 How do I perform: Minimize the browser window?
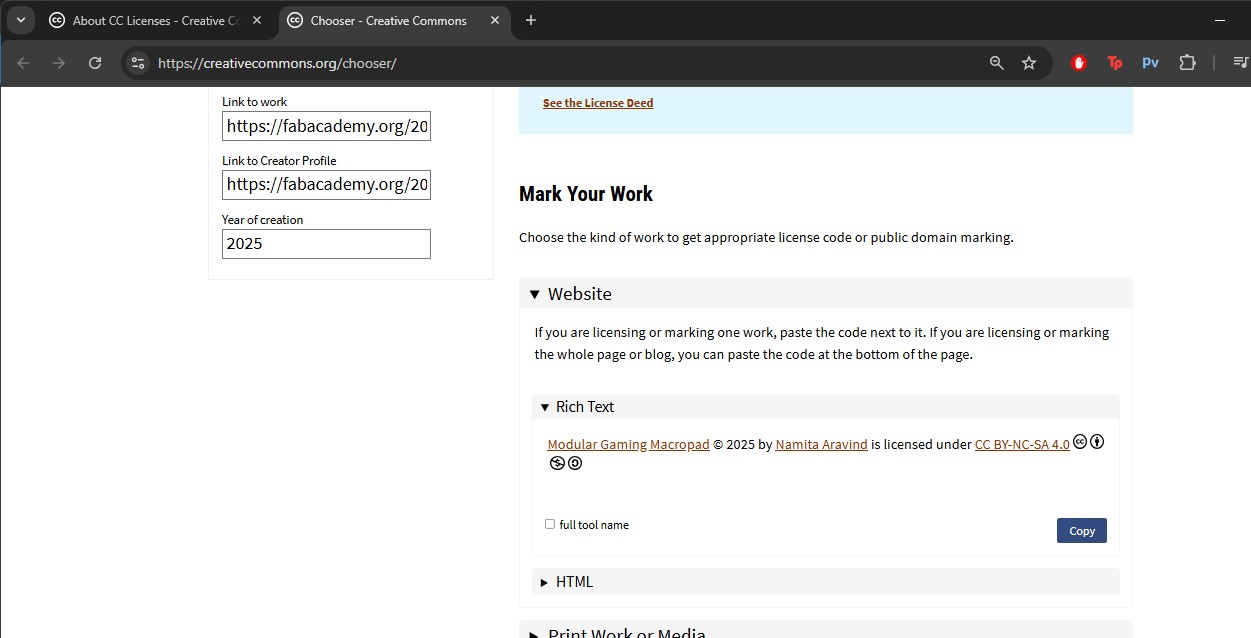click(x=1220, y=20)
